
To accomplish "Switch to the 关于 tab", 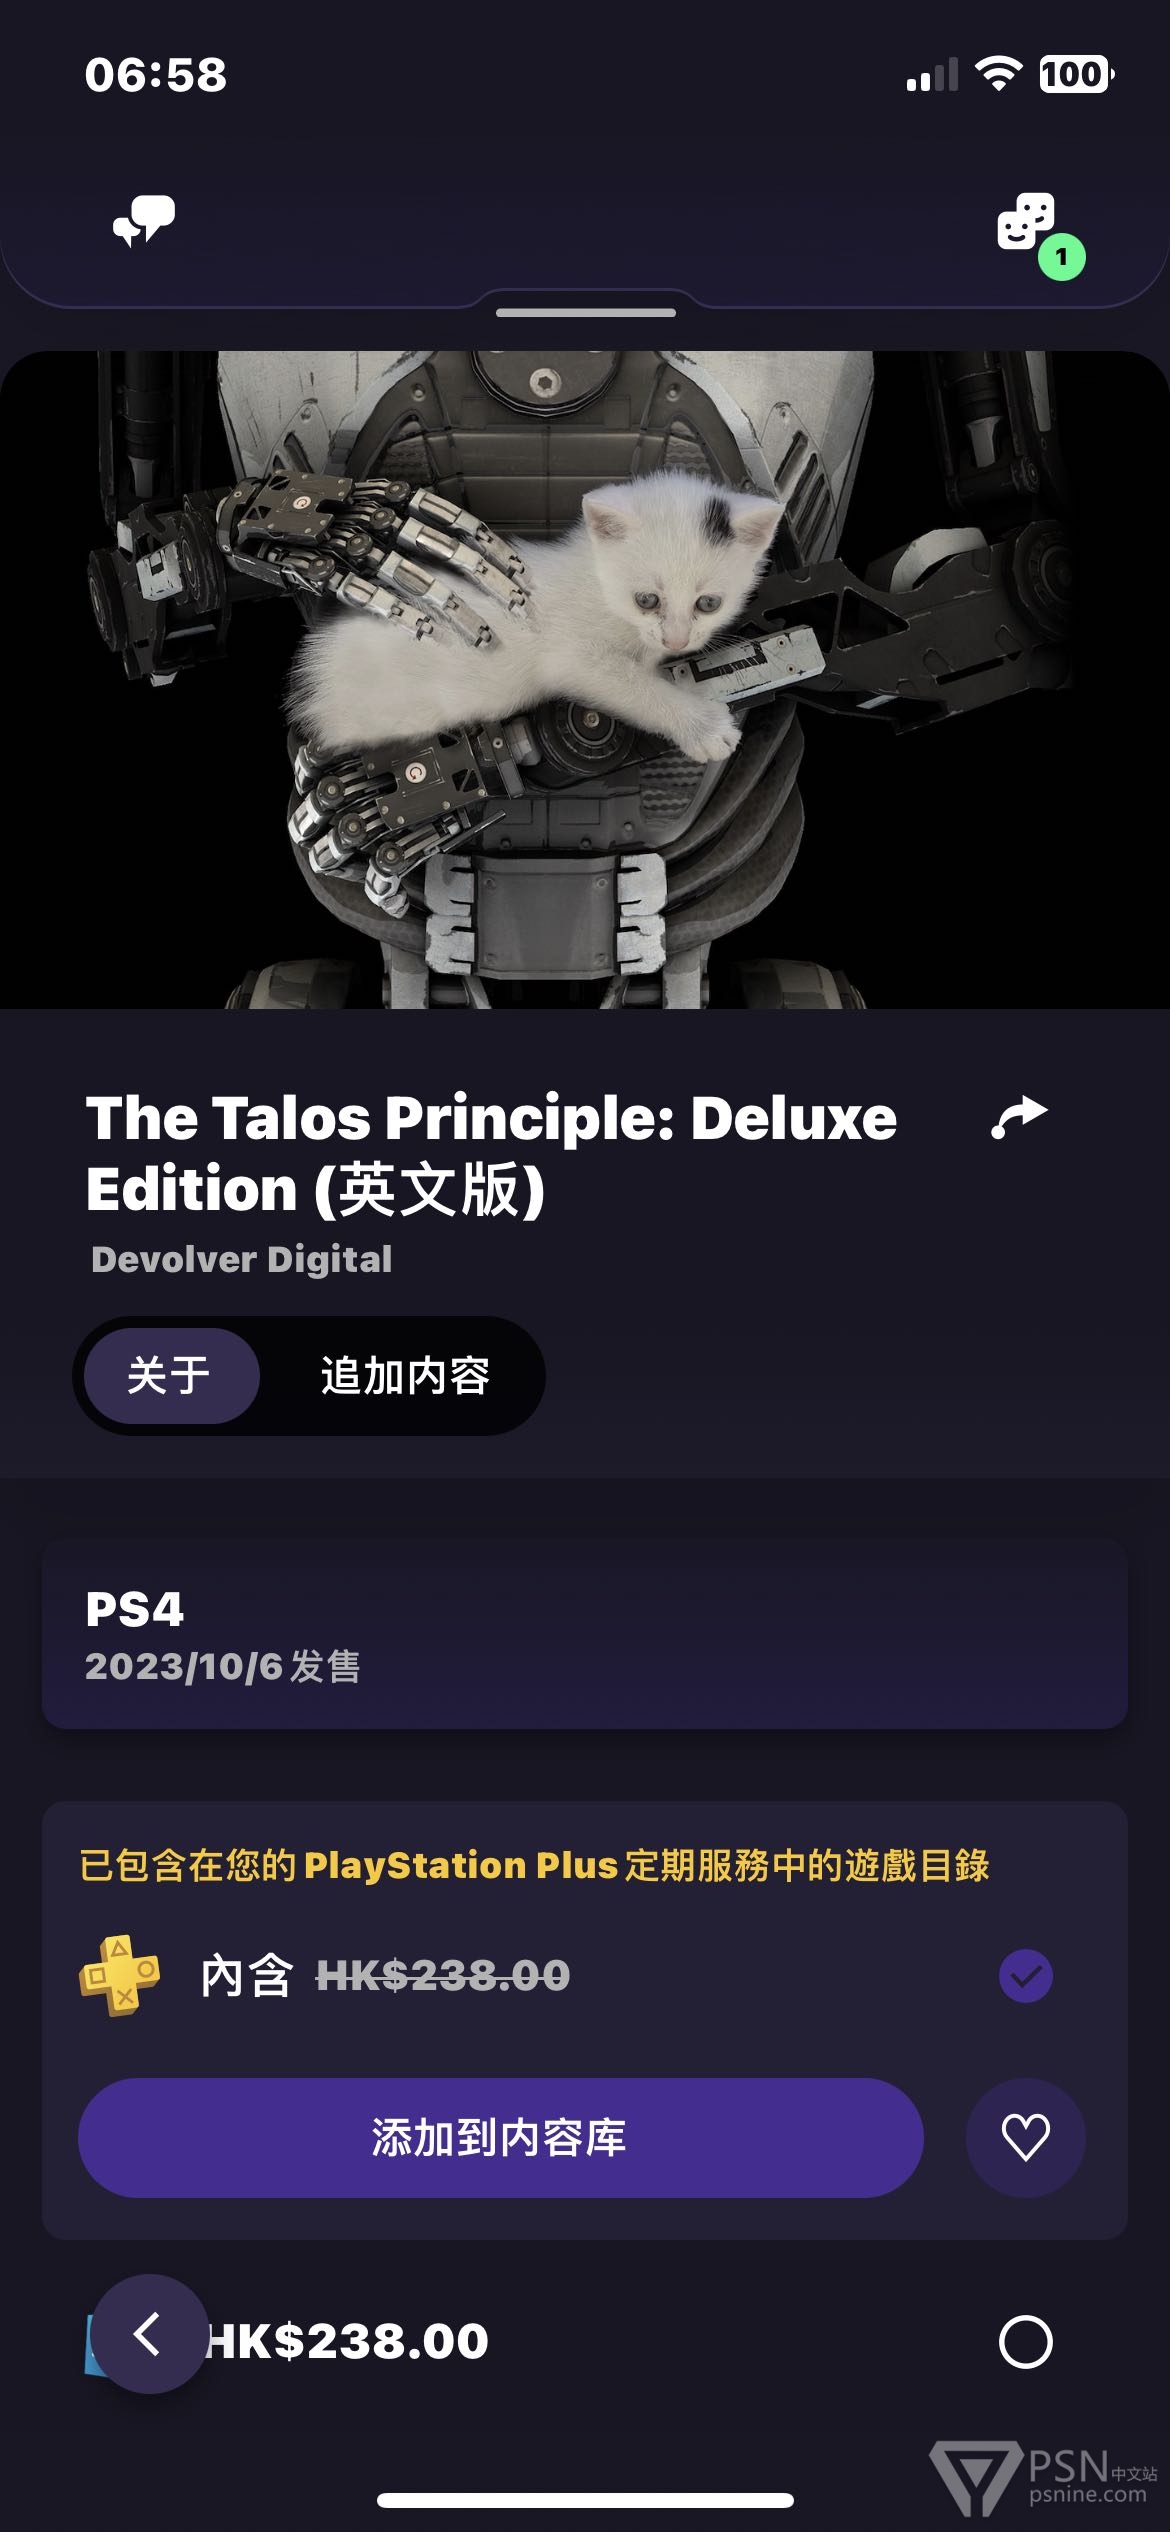I will point(170,1375).
